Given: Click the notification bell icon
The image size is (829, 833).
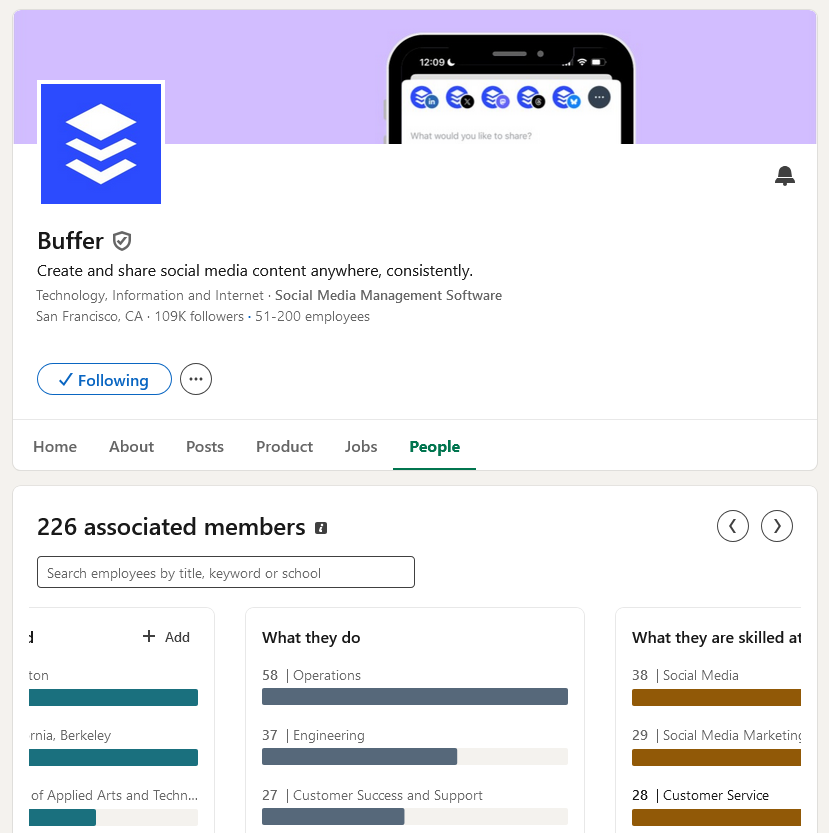Looking at the screenshot, I should click(x=784, y=176).
